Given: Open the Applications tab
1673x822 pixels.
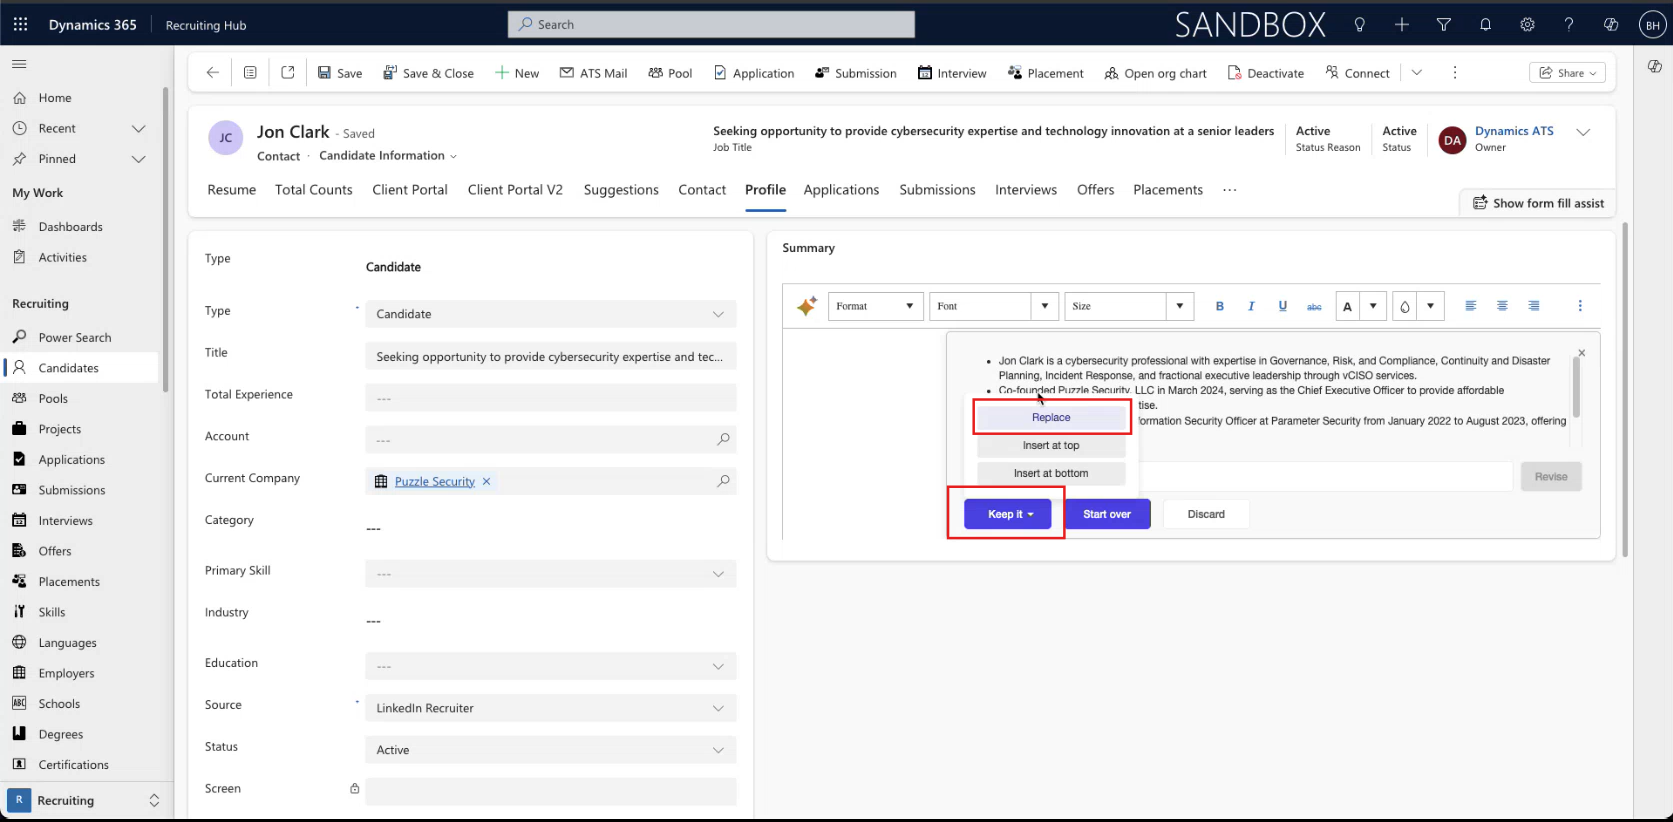Looking at the screenshot, I should (841, 190).
